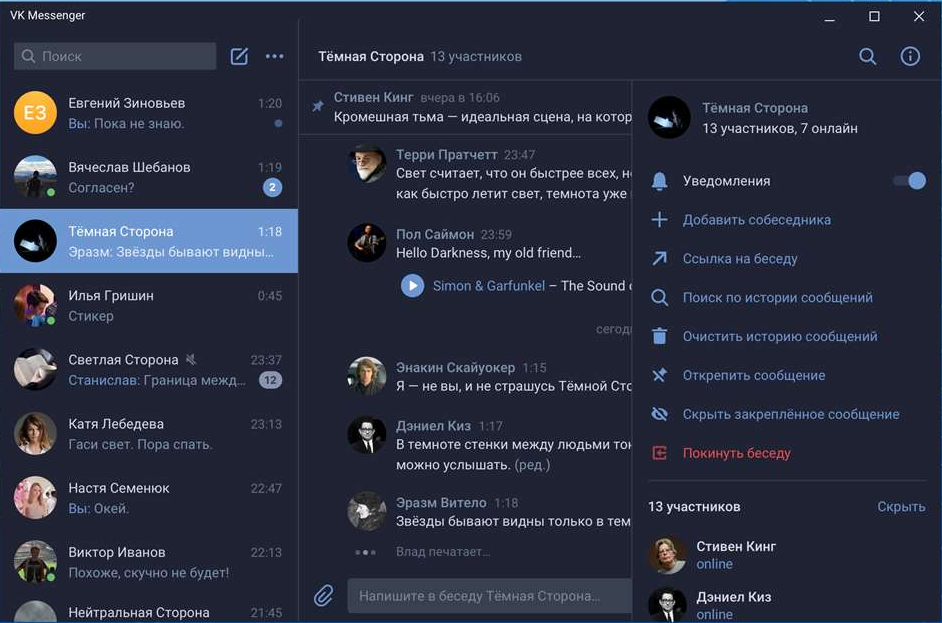Click the trash icon for Очистить историю

(x=660, y=336)
